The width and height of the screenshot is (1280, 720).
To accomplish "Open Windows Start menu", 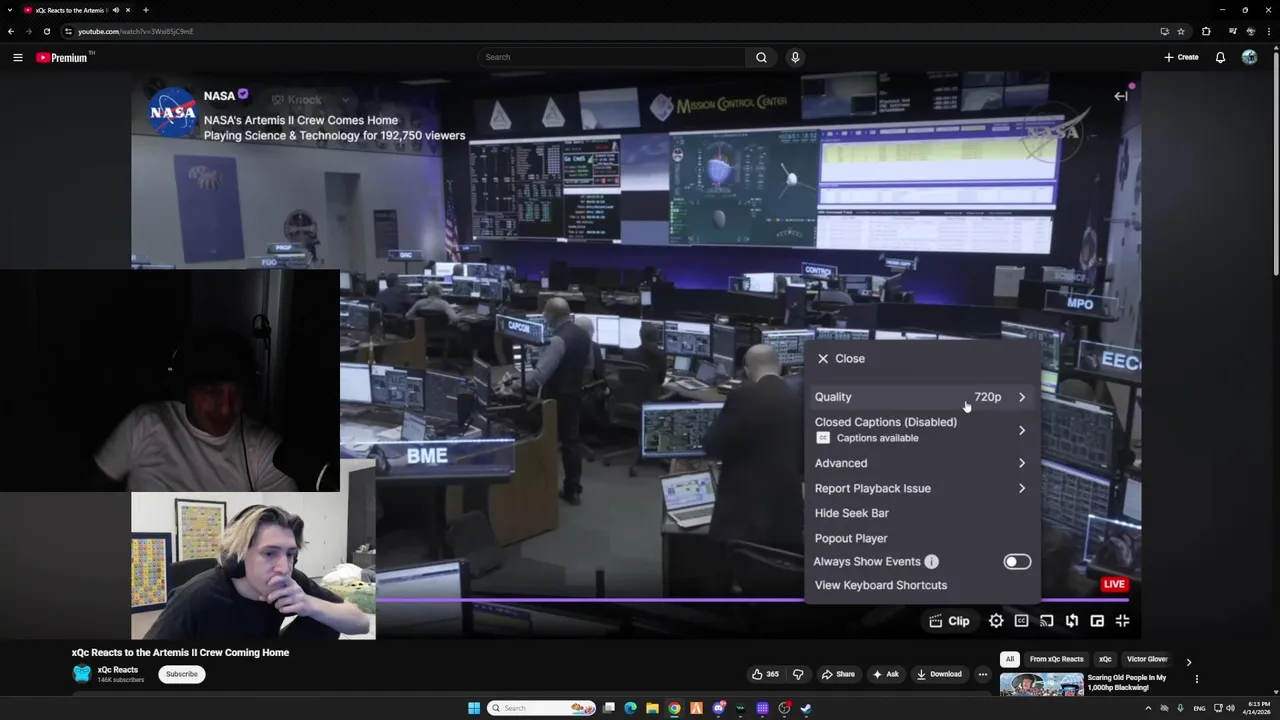I will (474, 708).
